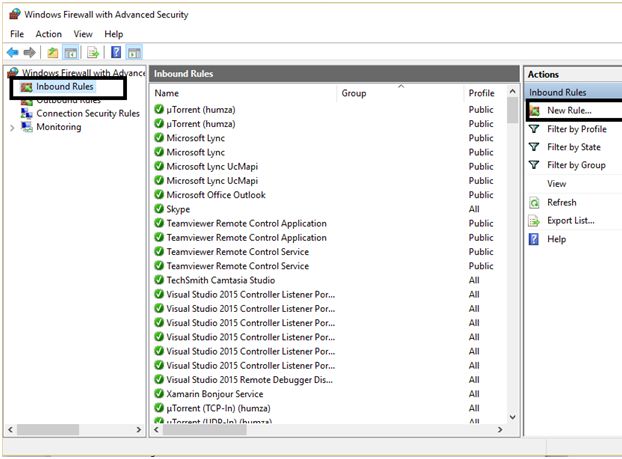Click green check icon beside TechSmith Camtasia Studio
This screenshot has height=459, width=622.
pyautogui.click(x=159, y=280)
